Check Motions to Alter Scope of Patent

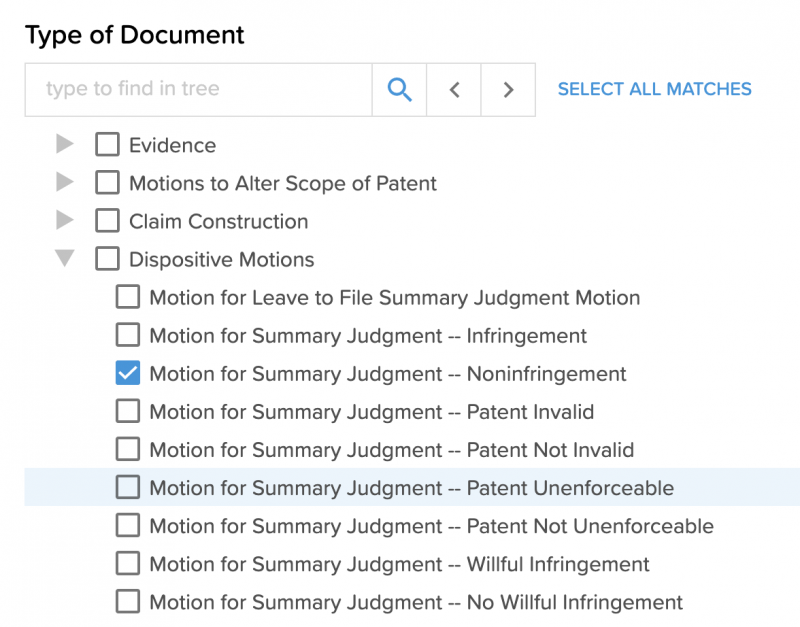click(107, 183)
